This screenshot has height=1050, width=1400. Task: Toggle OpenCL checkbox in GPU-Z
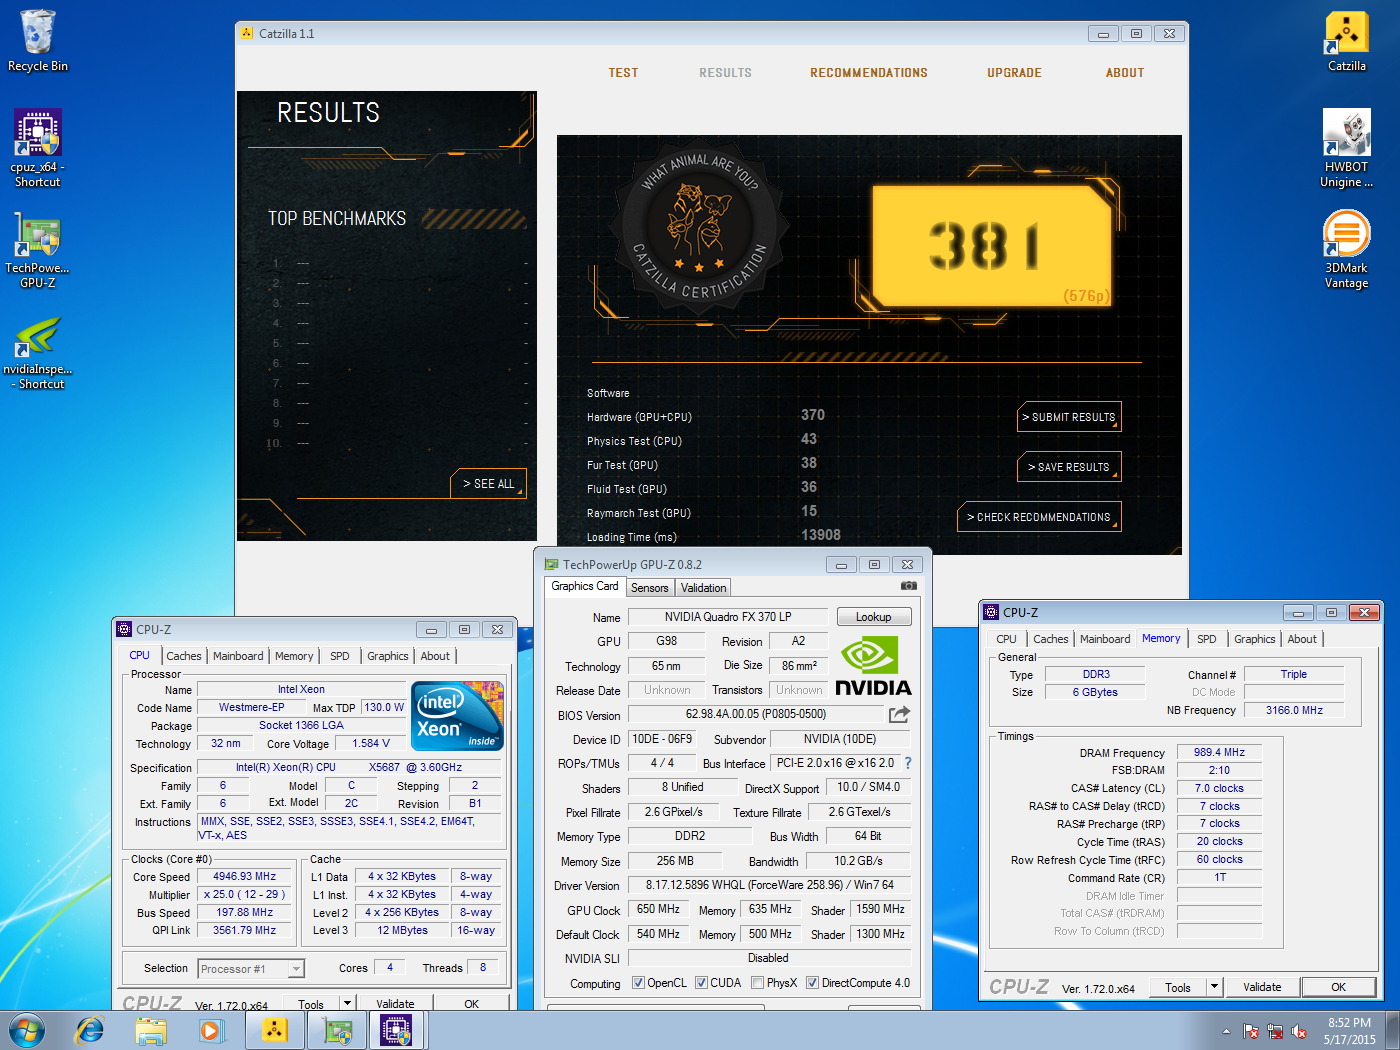(638, 983)
